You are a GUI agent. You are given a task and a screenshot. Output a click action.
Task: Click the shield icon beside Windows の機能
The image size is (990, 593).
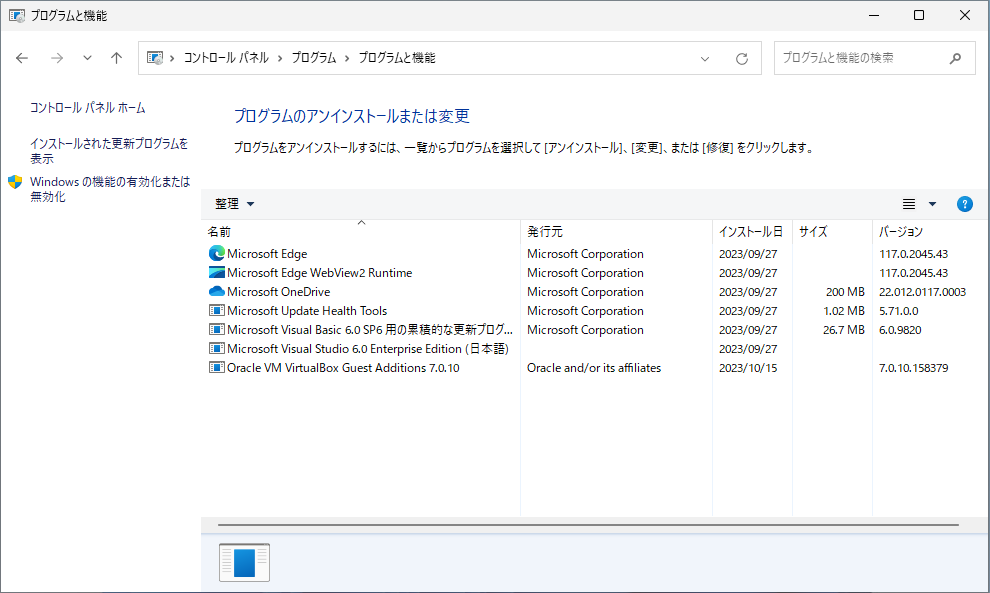pos(15,182)
